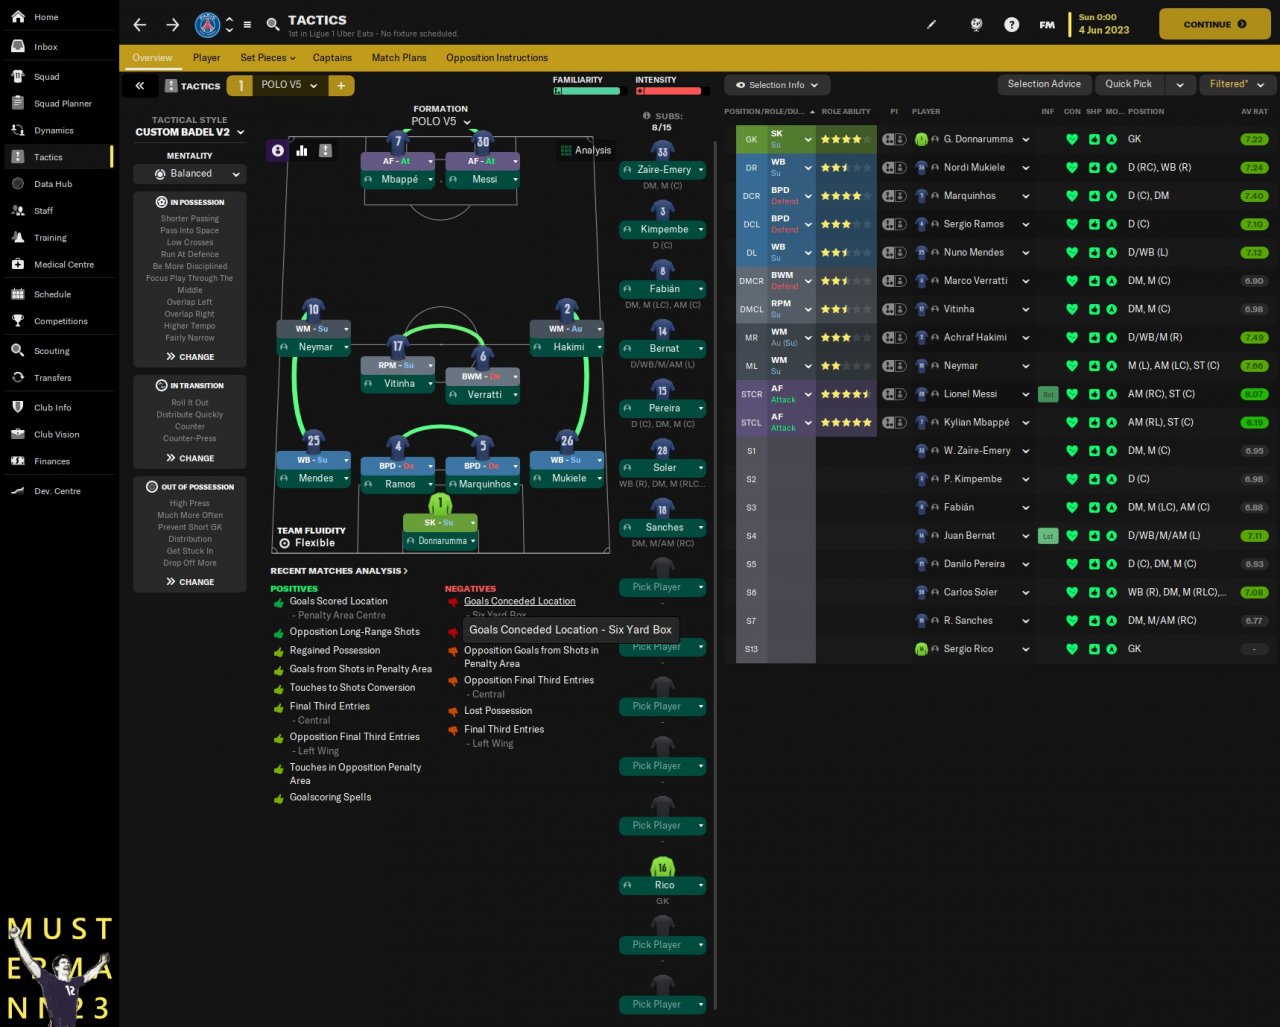Open Dev. Centre in sidebar

[x=57, y=491]
